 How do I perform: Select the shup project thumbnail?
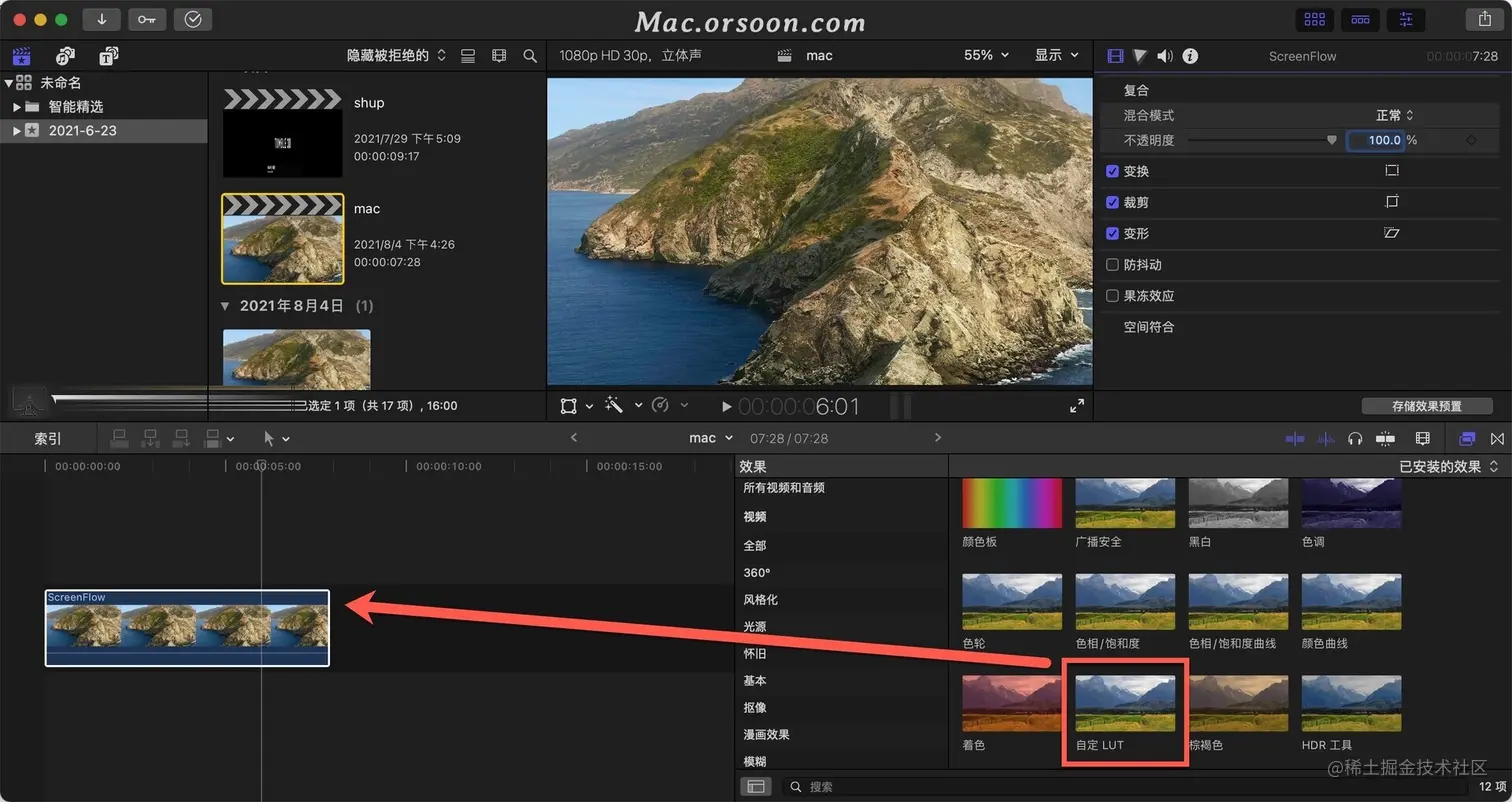[x=282, y=134]
